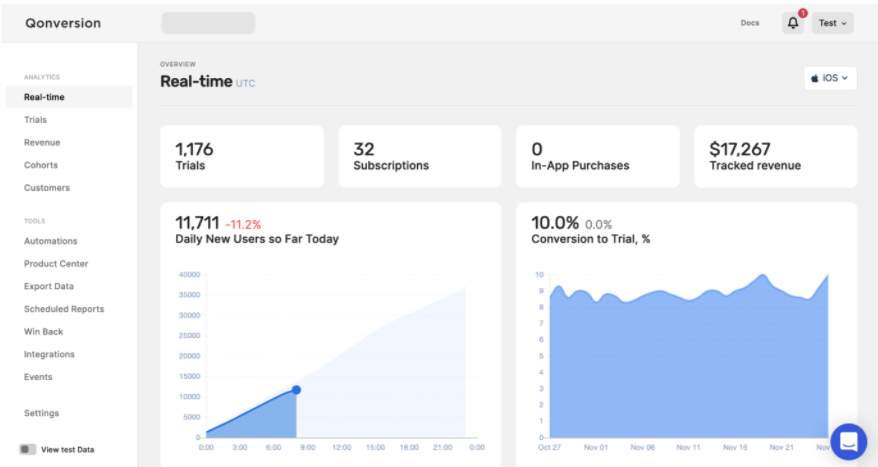Click the In-App Purchases card
This screenshot has height=467, width=878.
[598, 156]
